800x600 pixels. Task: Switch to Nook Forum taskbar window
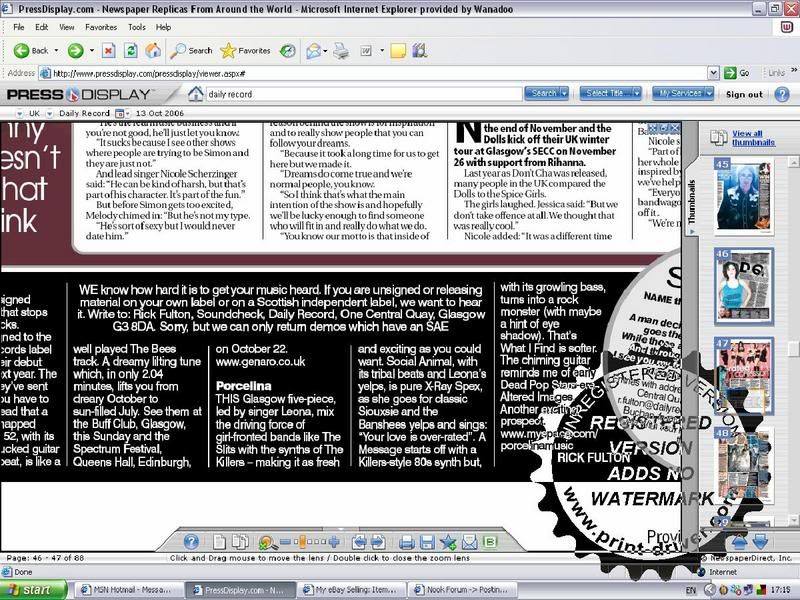(x=463, y=590)
